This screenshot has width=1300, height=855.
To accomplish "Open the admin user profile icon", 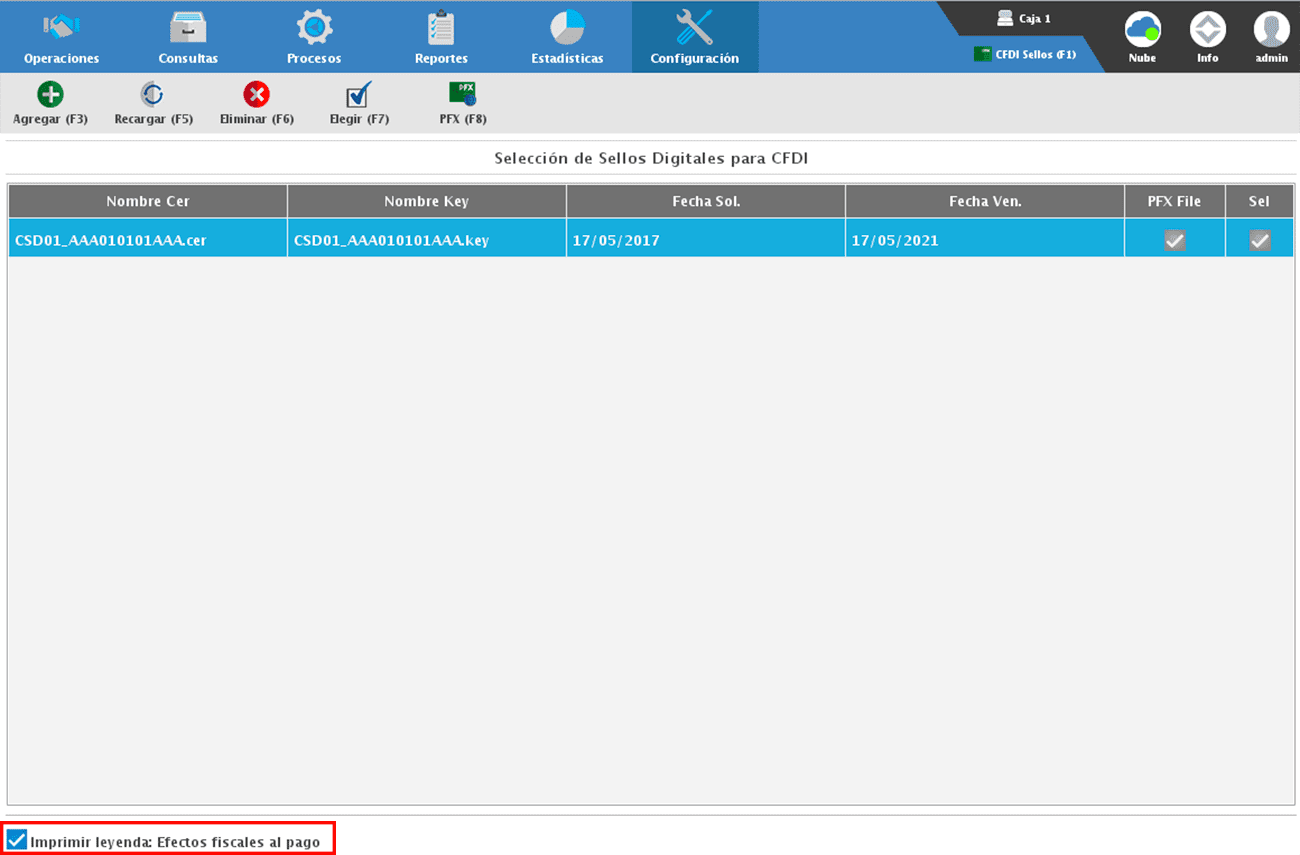I will point(1271,30).
